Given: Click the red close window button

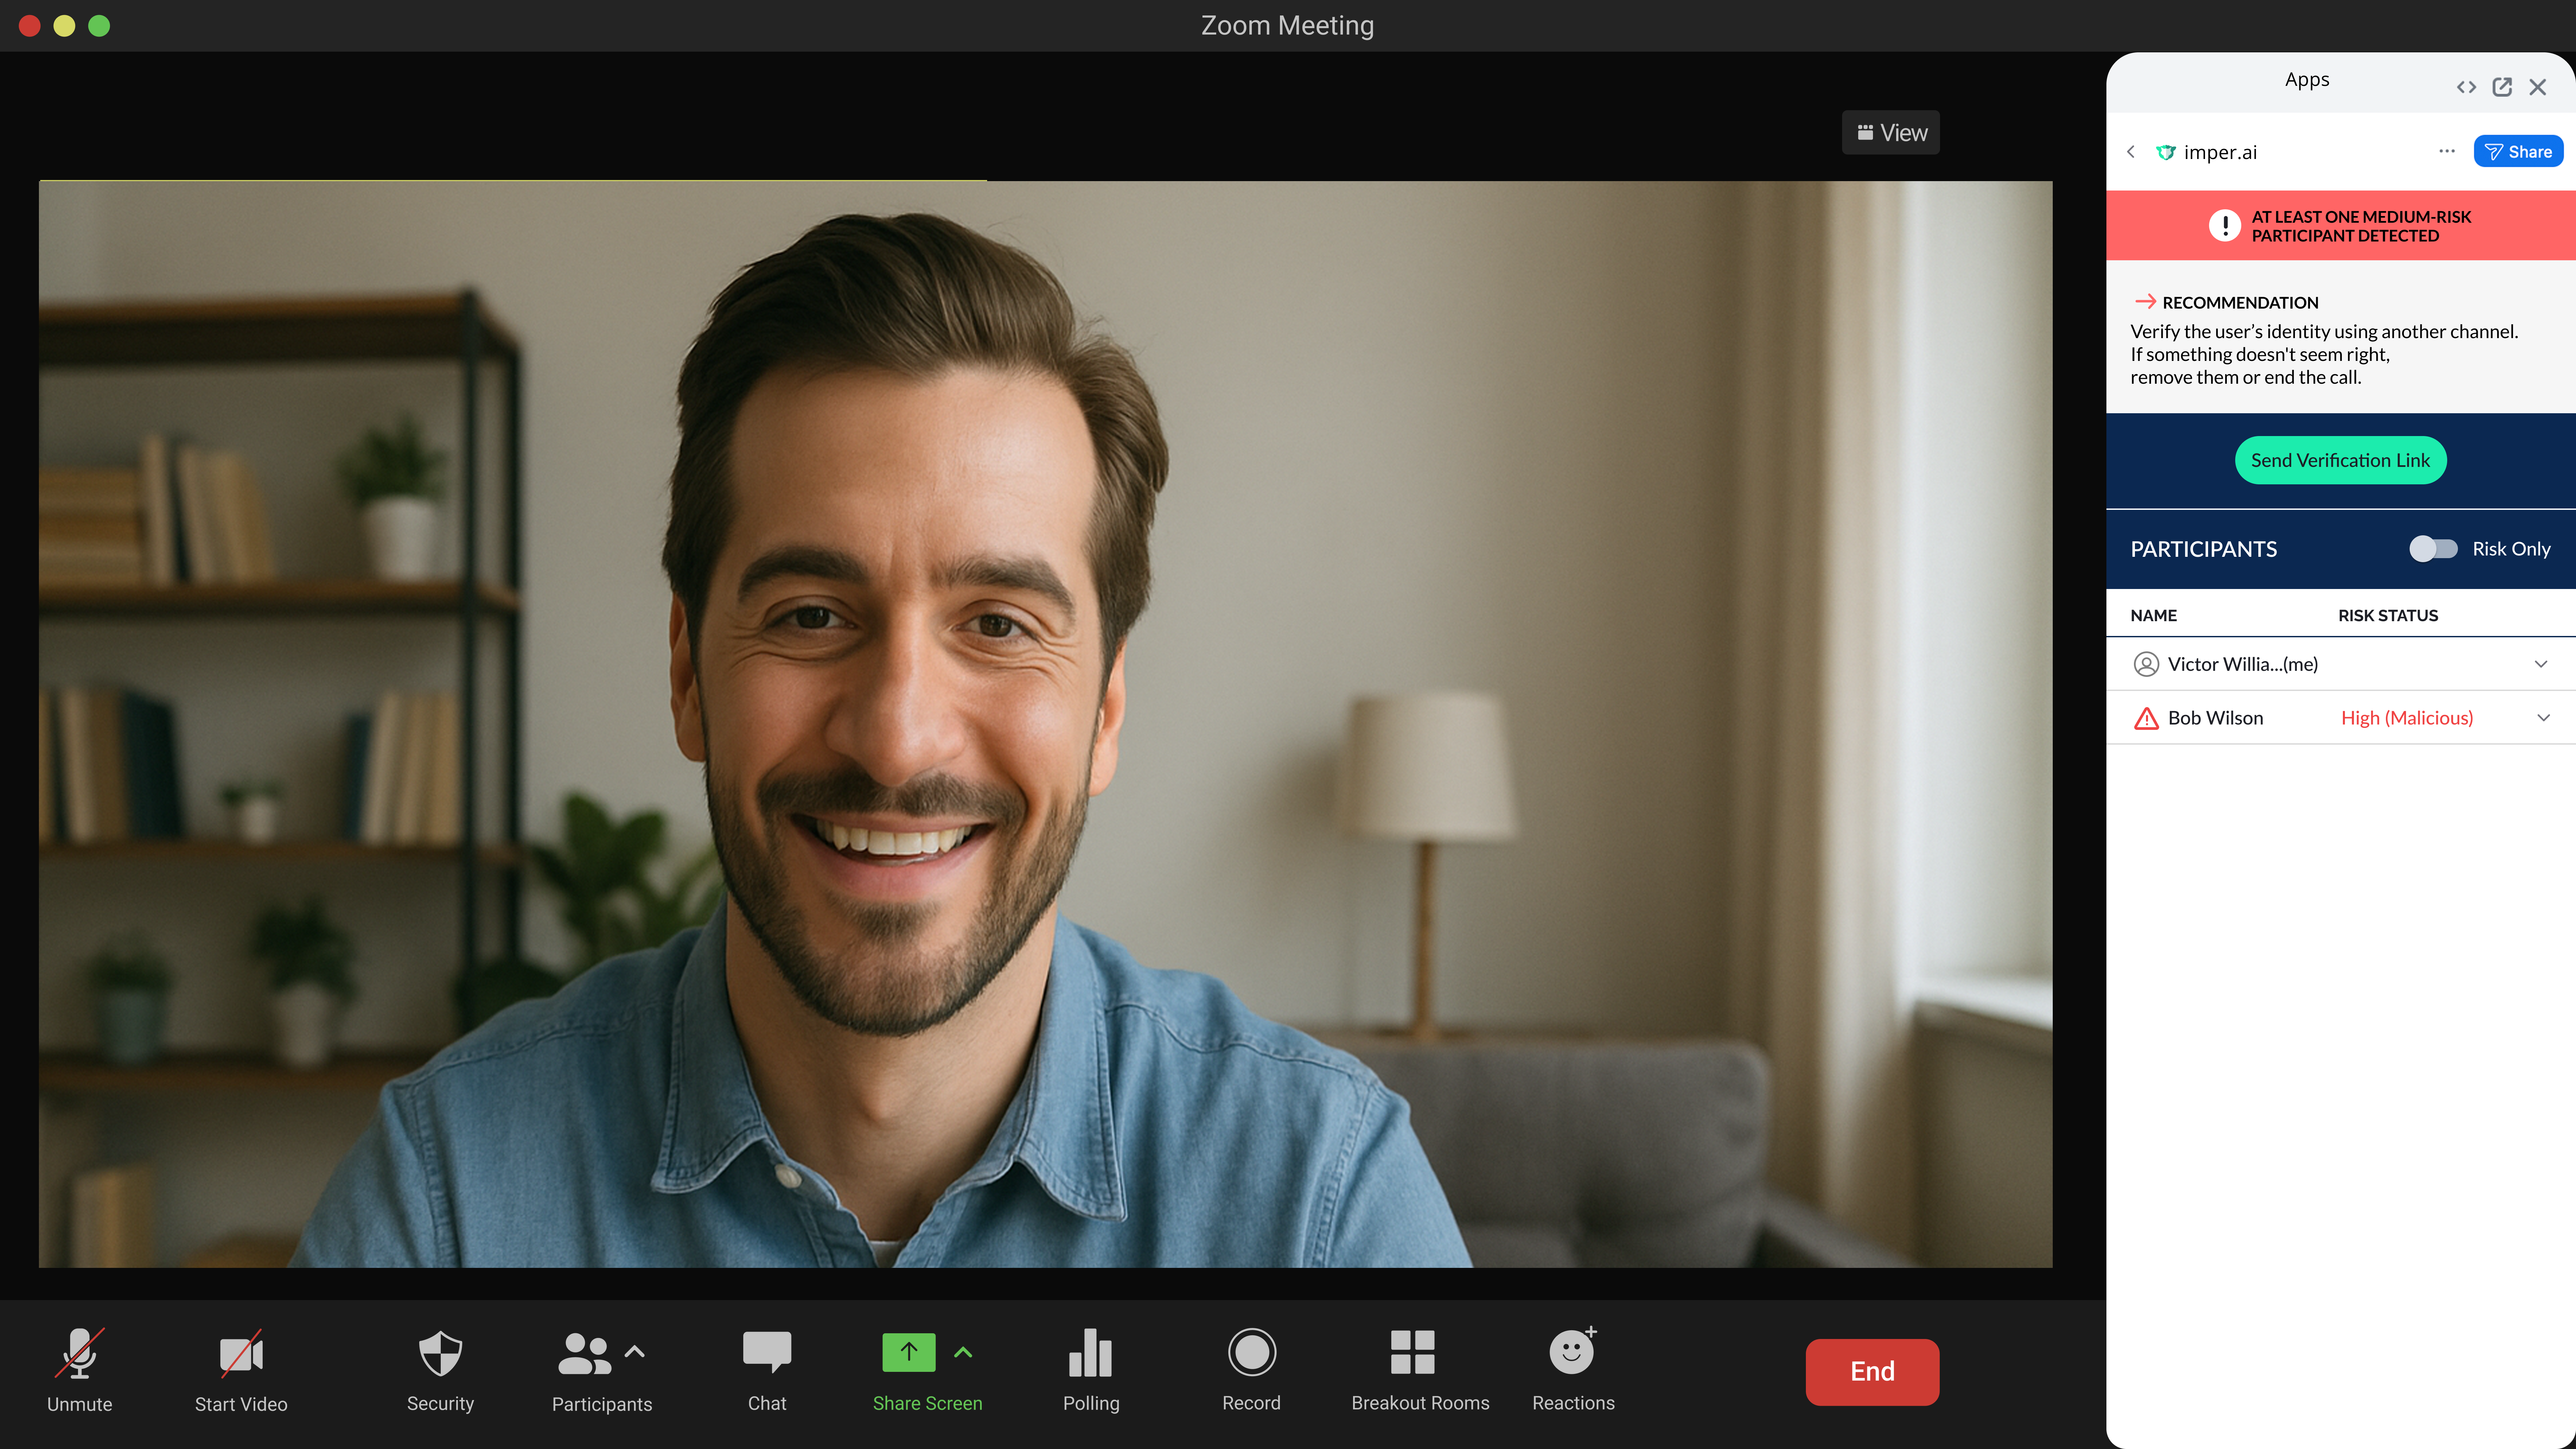Looking at the screenshot, I should (30, 26).
